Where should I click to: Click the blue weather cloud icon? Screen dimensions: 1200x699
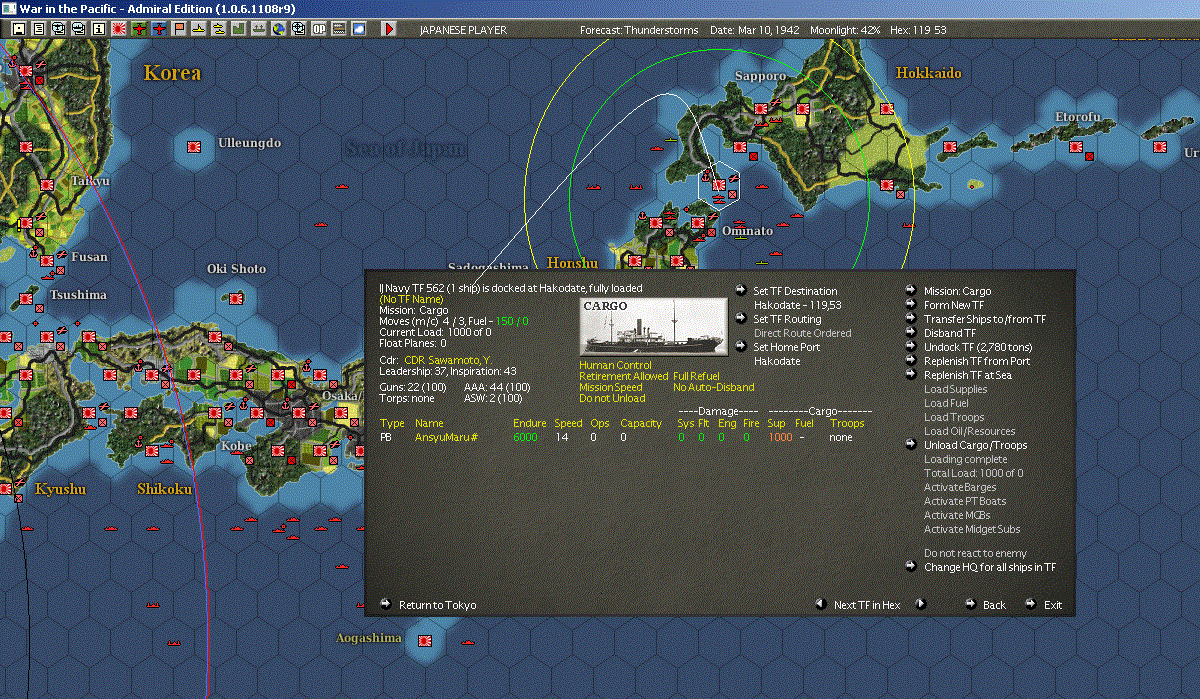coord(358,29)
